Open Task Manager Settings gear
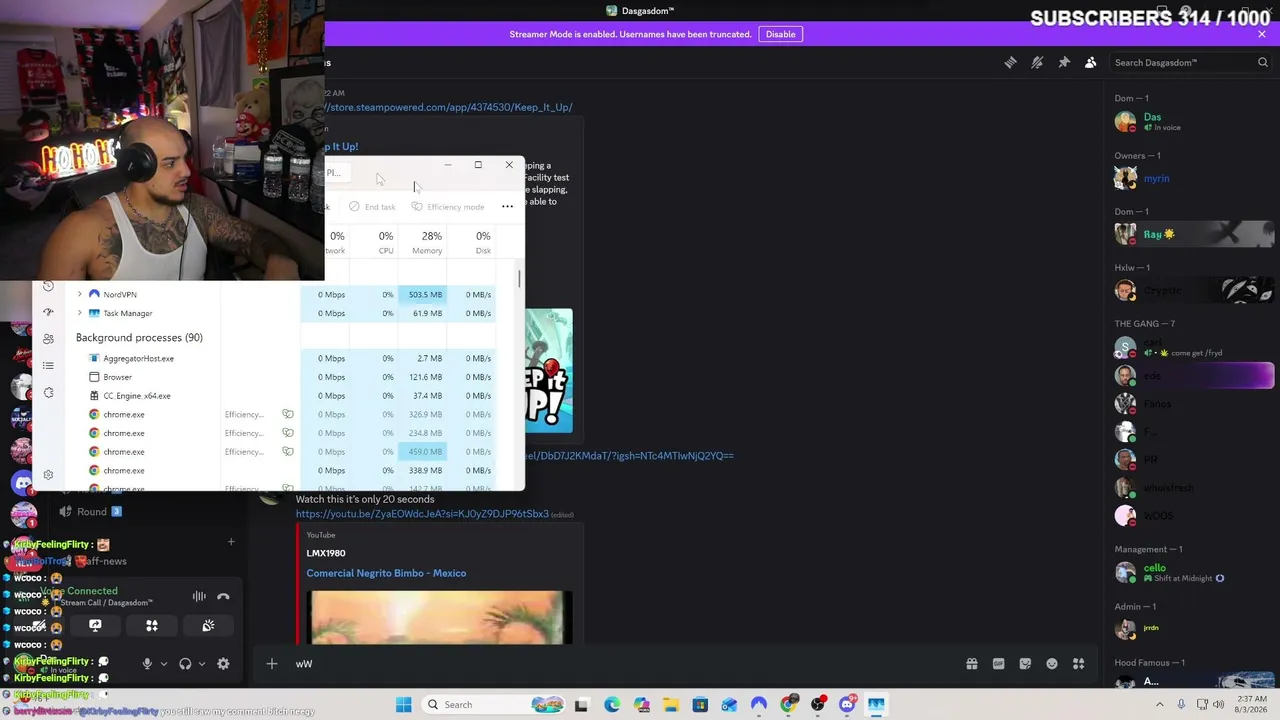The width and height of the screenshot is (1280, 720). click(x=48, y=474)
